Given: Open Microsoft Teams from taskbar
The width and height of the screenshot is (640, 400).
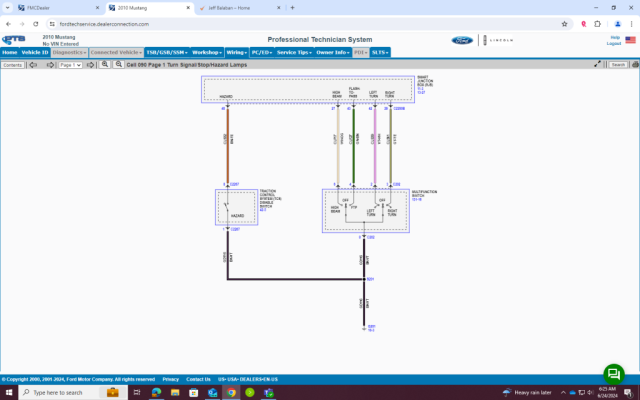Looking at the screenshot, I should pos(269,392).
